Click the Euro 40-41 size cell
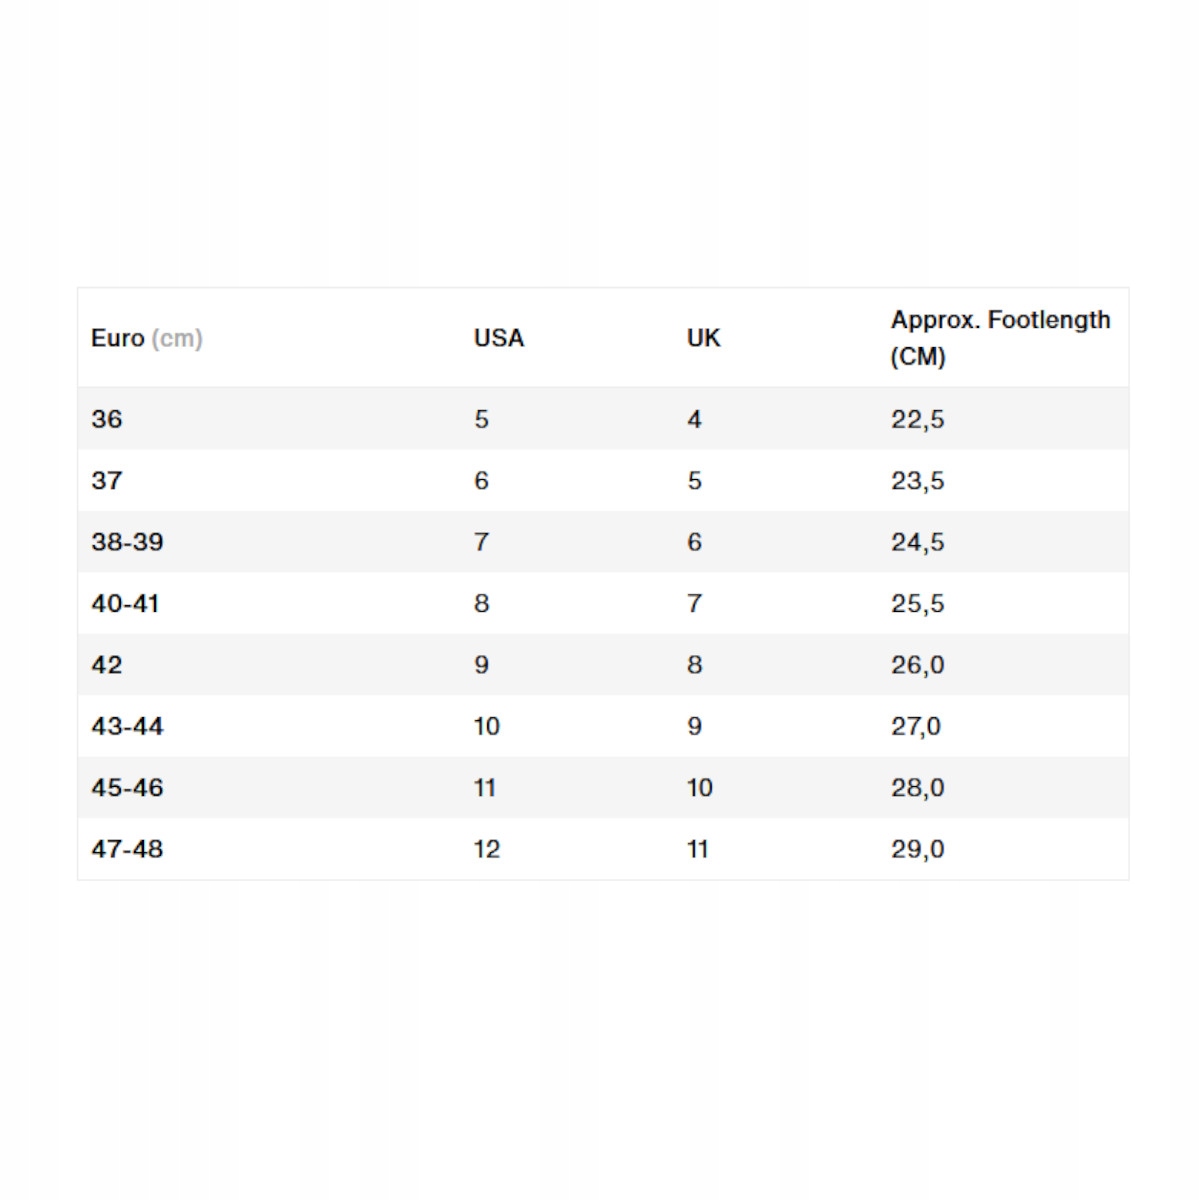Image resolution: width=1200 pixels, height=1200 pixels. click(x=125, y=604)
